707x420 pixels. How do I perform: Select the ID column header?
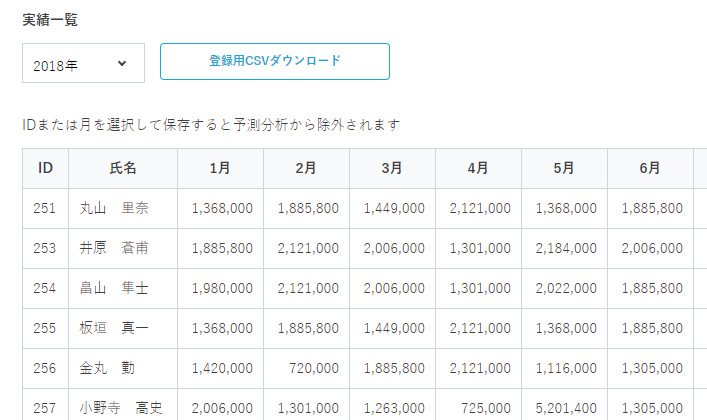click(45, 168)
